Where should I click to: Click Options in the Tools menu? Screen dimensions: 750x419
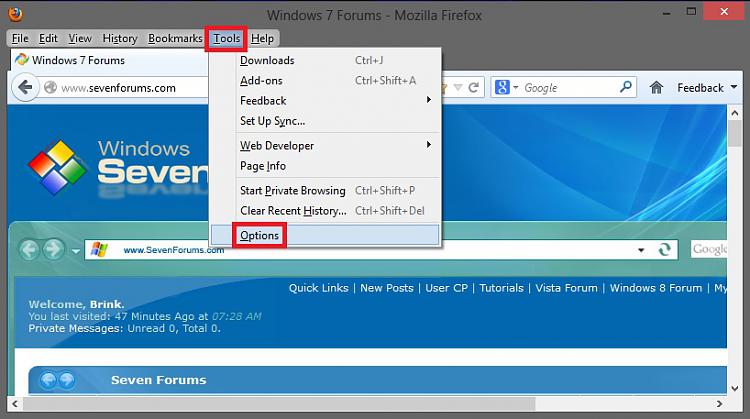tap(325, 235)
